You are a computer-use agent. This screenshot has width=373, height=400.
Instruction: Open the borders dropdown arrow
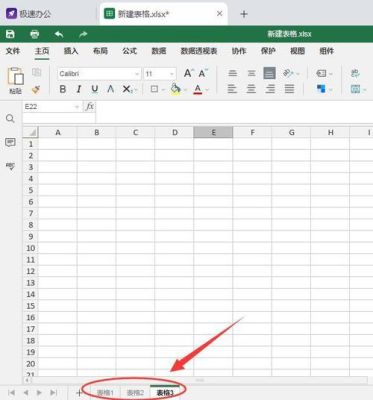pos(163,90)
